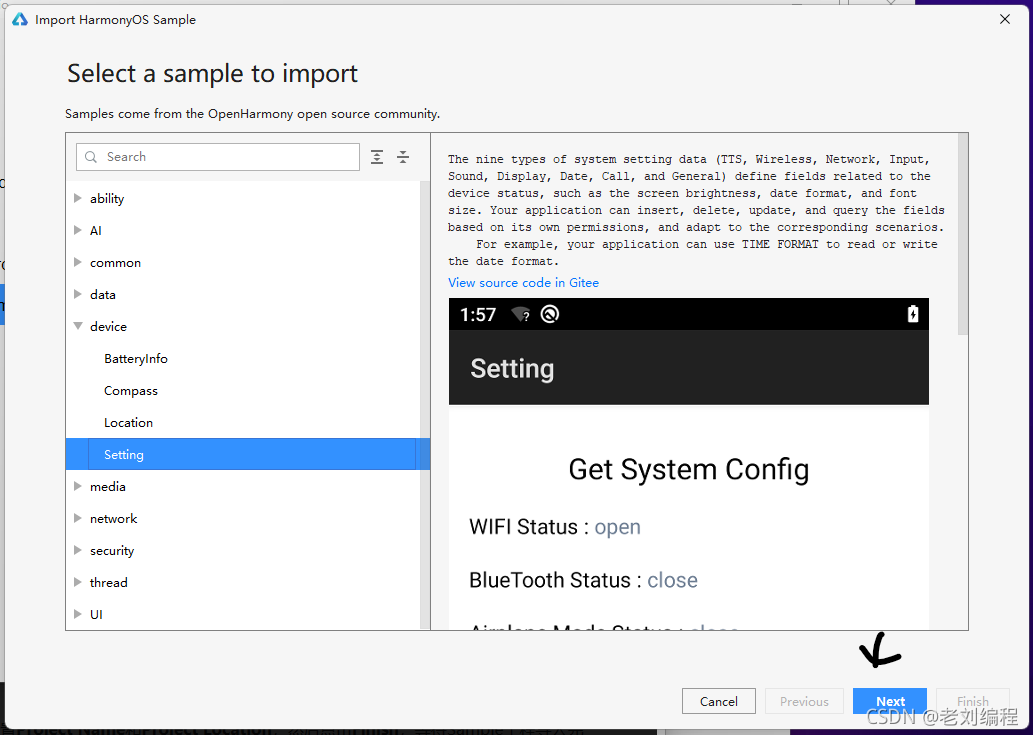1033x735 pixels.
Task: Click the wifi icon in preview status bar
Action: [520, 314]
